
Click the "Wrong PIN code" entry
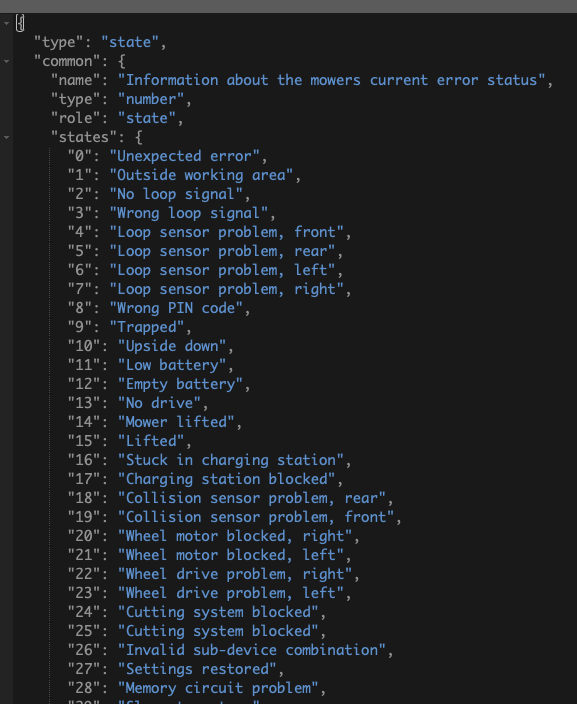point(176,308)
